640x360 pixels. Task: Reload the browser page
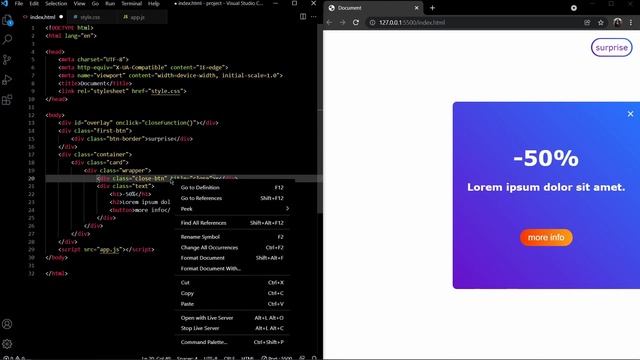coord(356,22)
